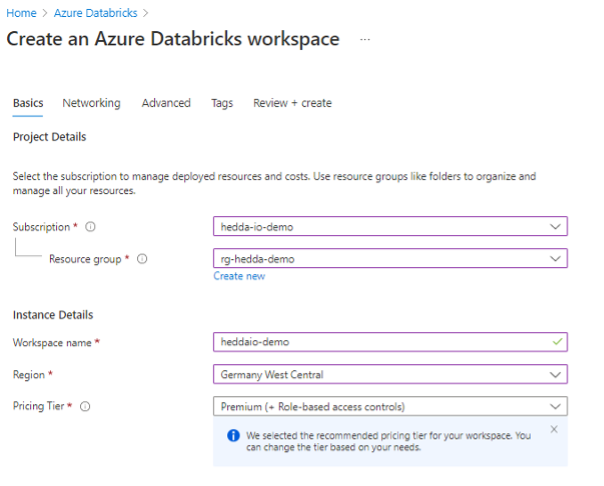Click the green checkmark in Workspace name
Image resolution: width=604 pixels, height=486 pixels.
point(555,343)
